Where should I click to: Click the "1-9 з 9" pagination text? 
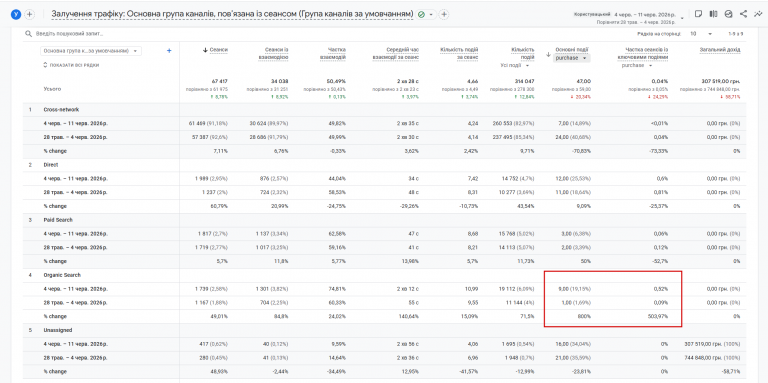tap(737, 34)
